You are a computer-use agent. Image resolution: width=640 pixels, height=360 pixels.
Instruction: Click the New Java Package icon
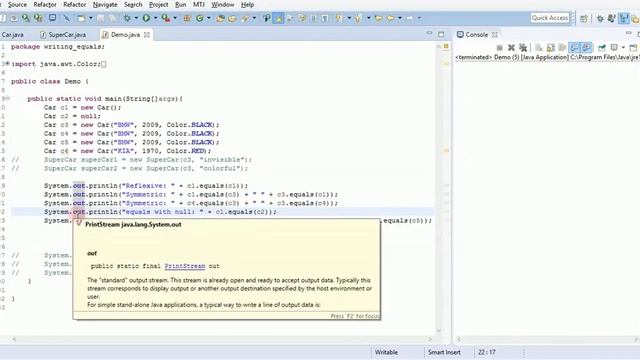click(x=187, y=18)
